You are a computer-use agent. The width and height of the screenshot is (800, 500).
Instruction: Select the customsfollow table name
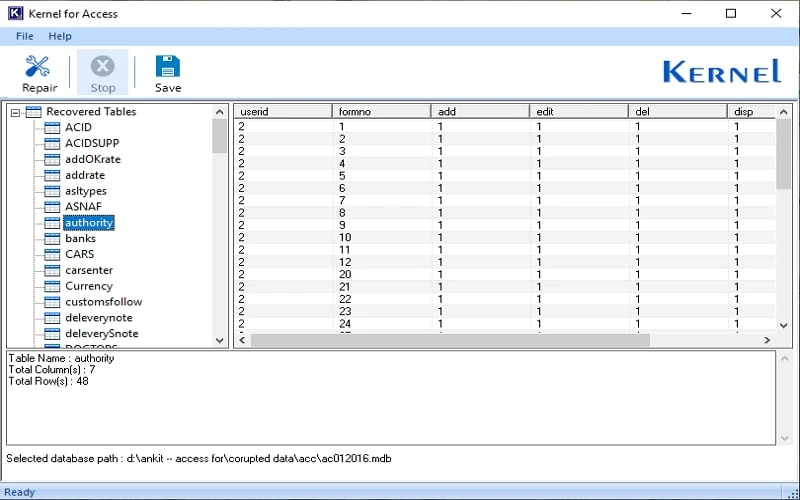pos(104,302)
